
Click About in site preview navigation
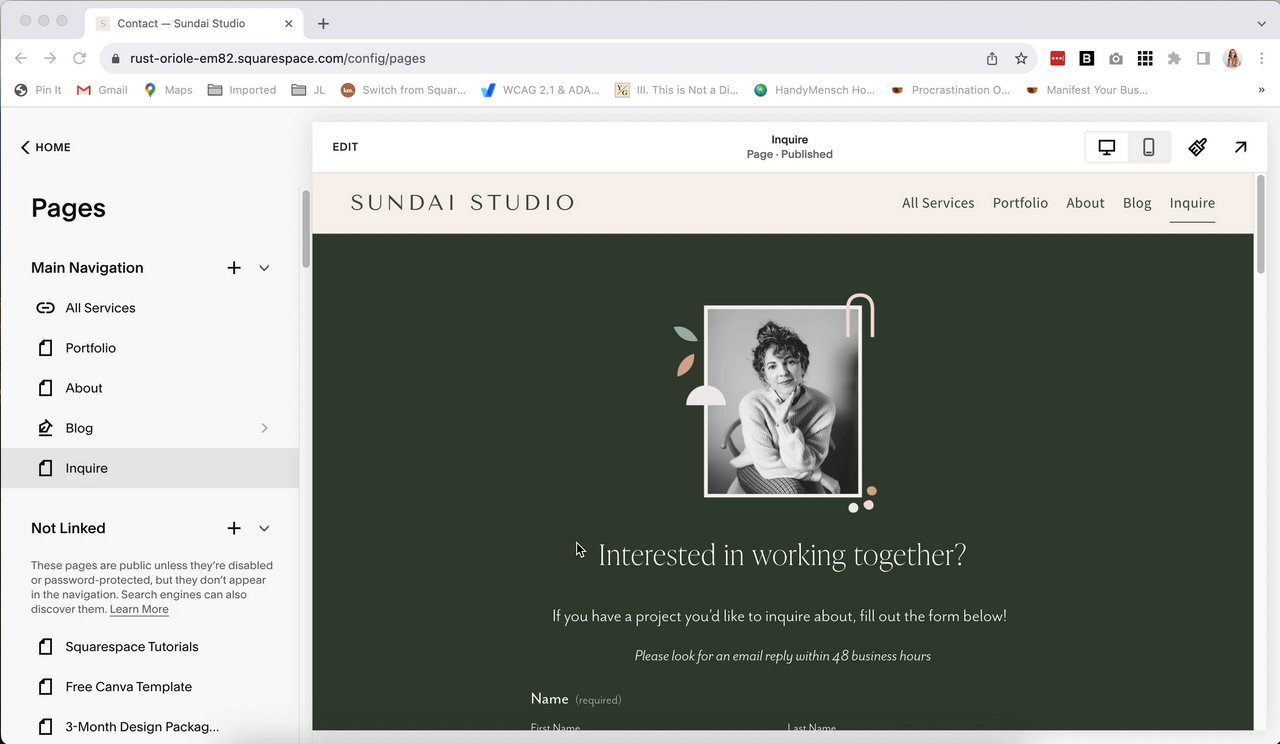[1085, 203]
